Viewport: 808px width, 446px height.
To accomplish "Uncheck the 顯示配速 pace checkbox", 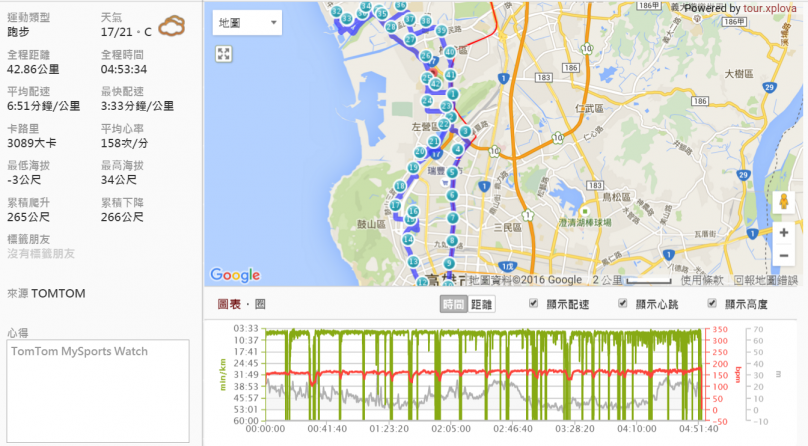I will (x=534, y=303).
